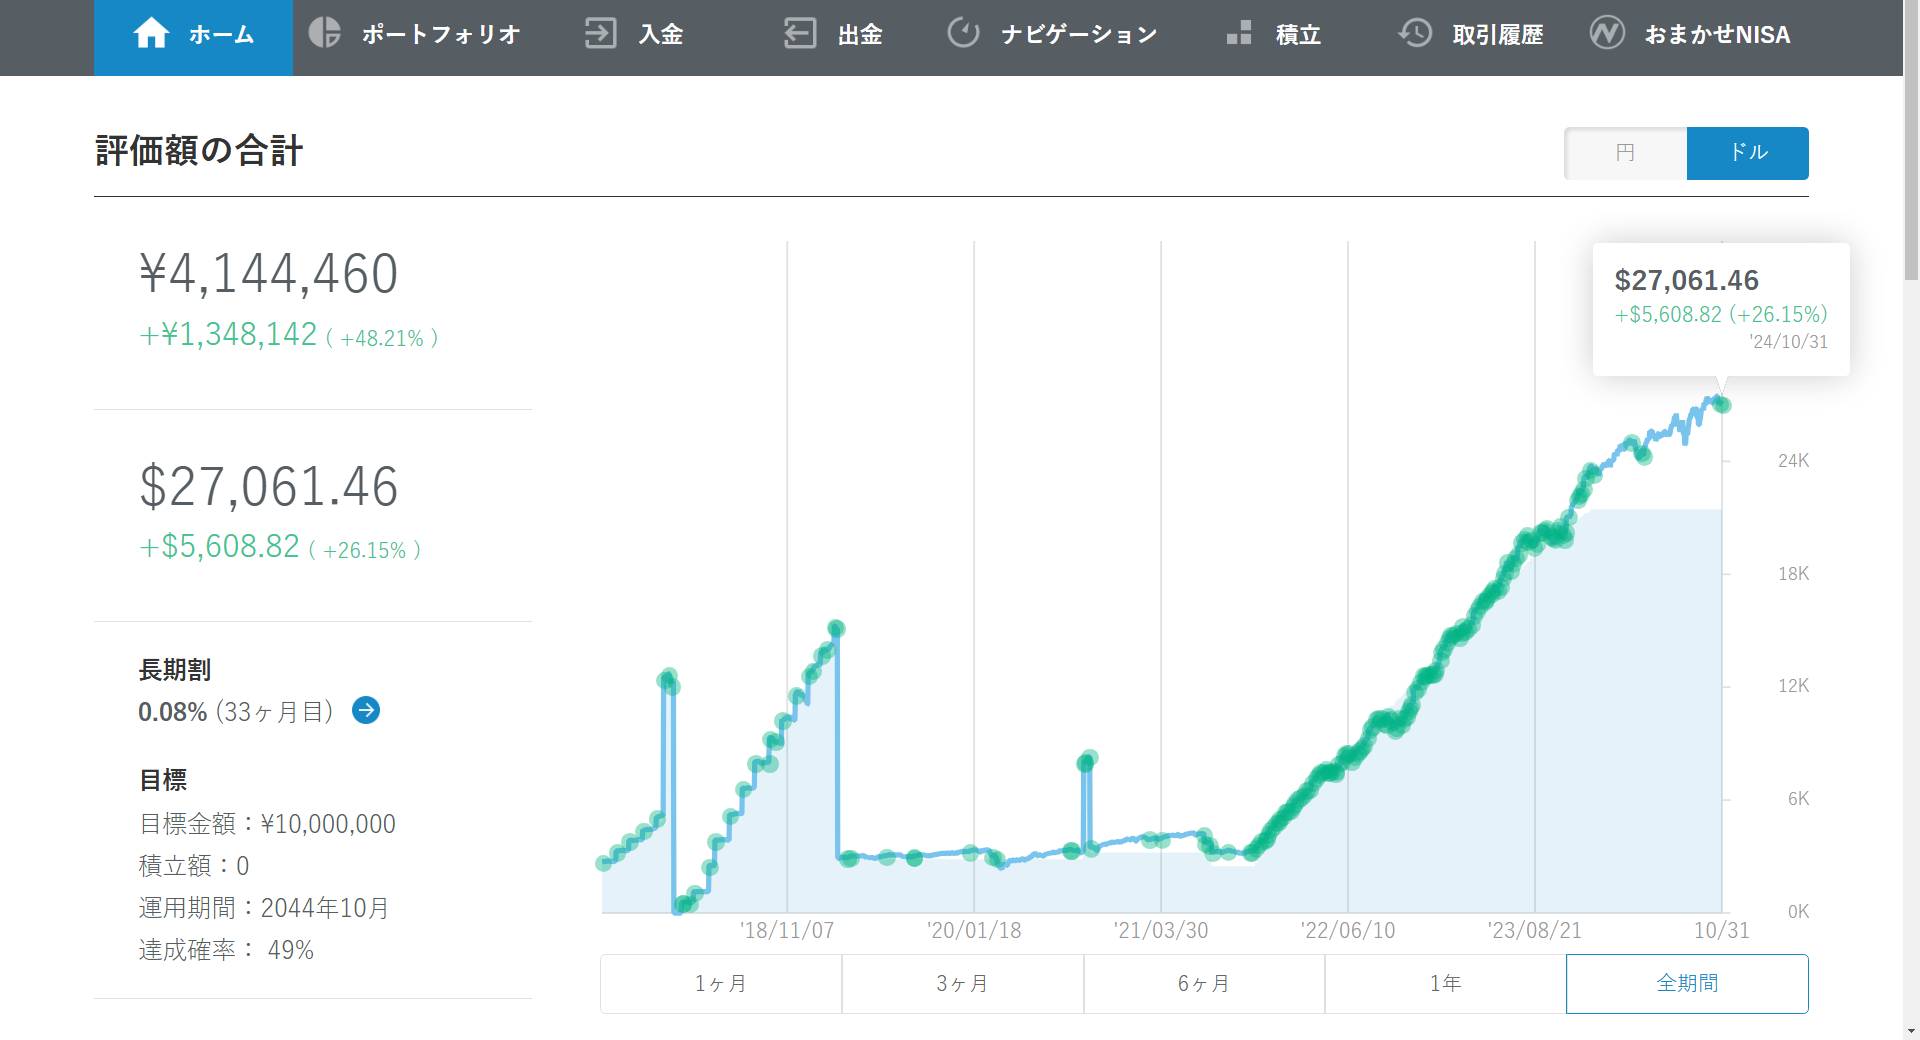Open 入金 menu item
The height and width of the screenshot is (1040, 1920).
[661, 35]
